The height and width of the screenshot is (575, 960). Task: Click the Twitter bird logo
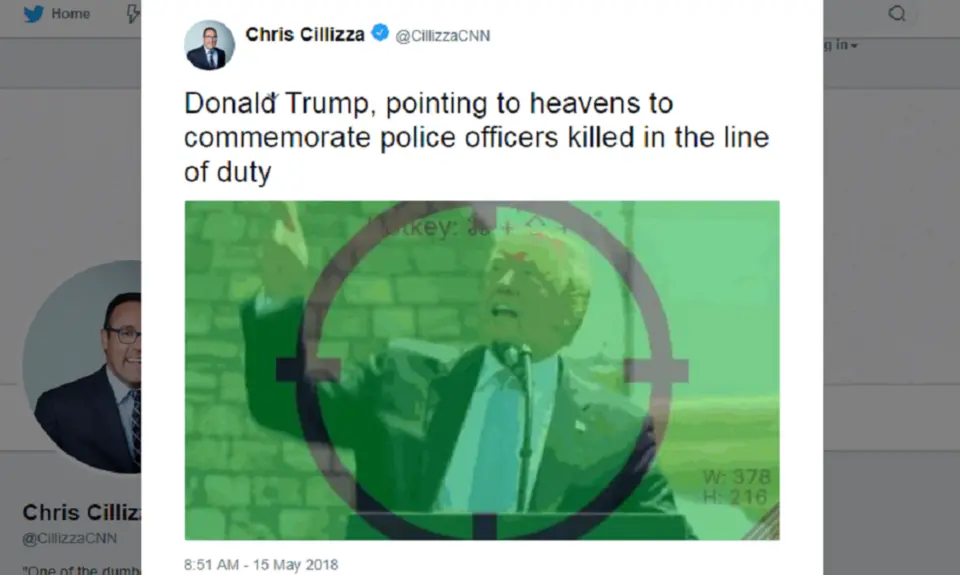pyautogui.click(x=34, y=13)
